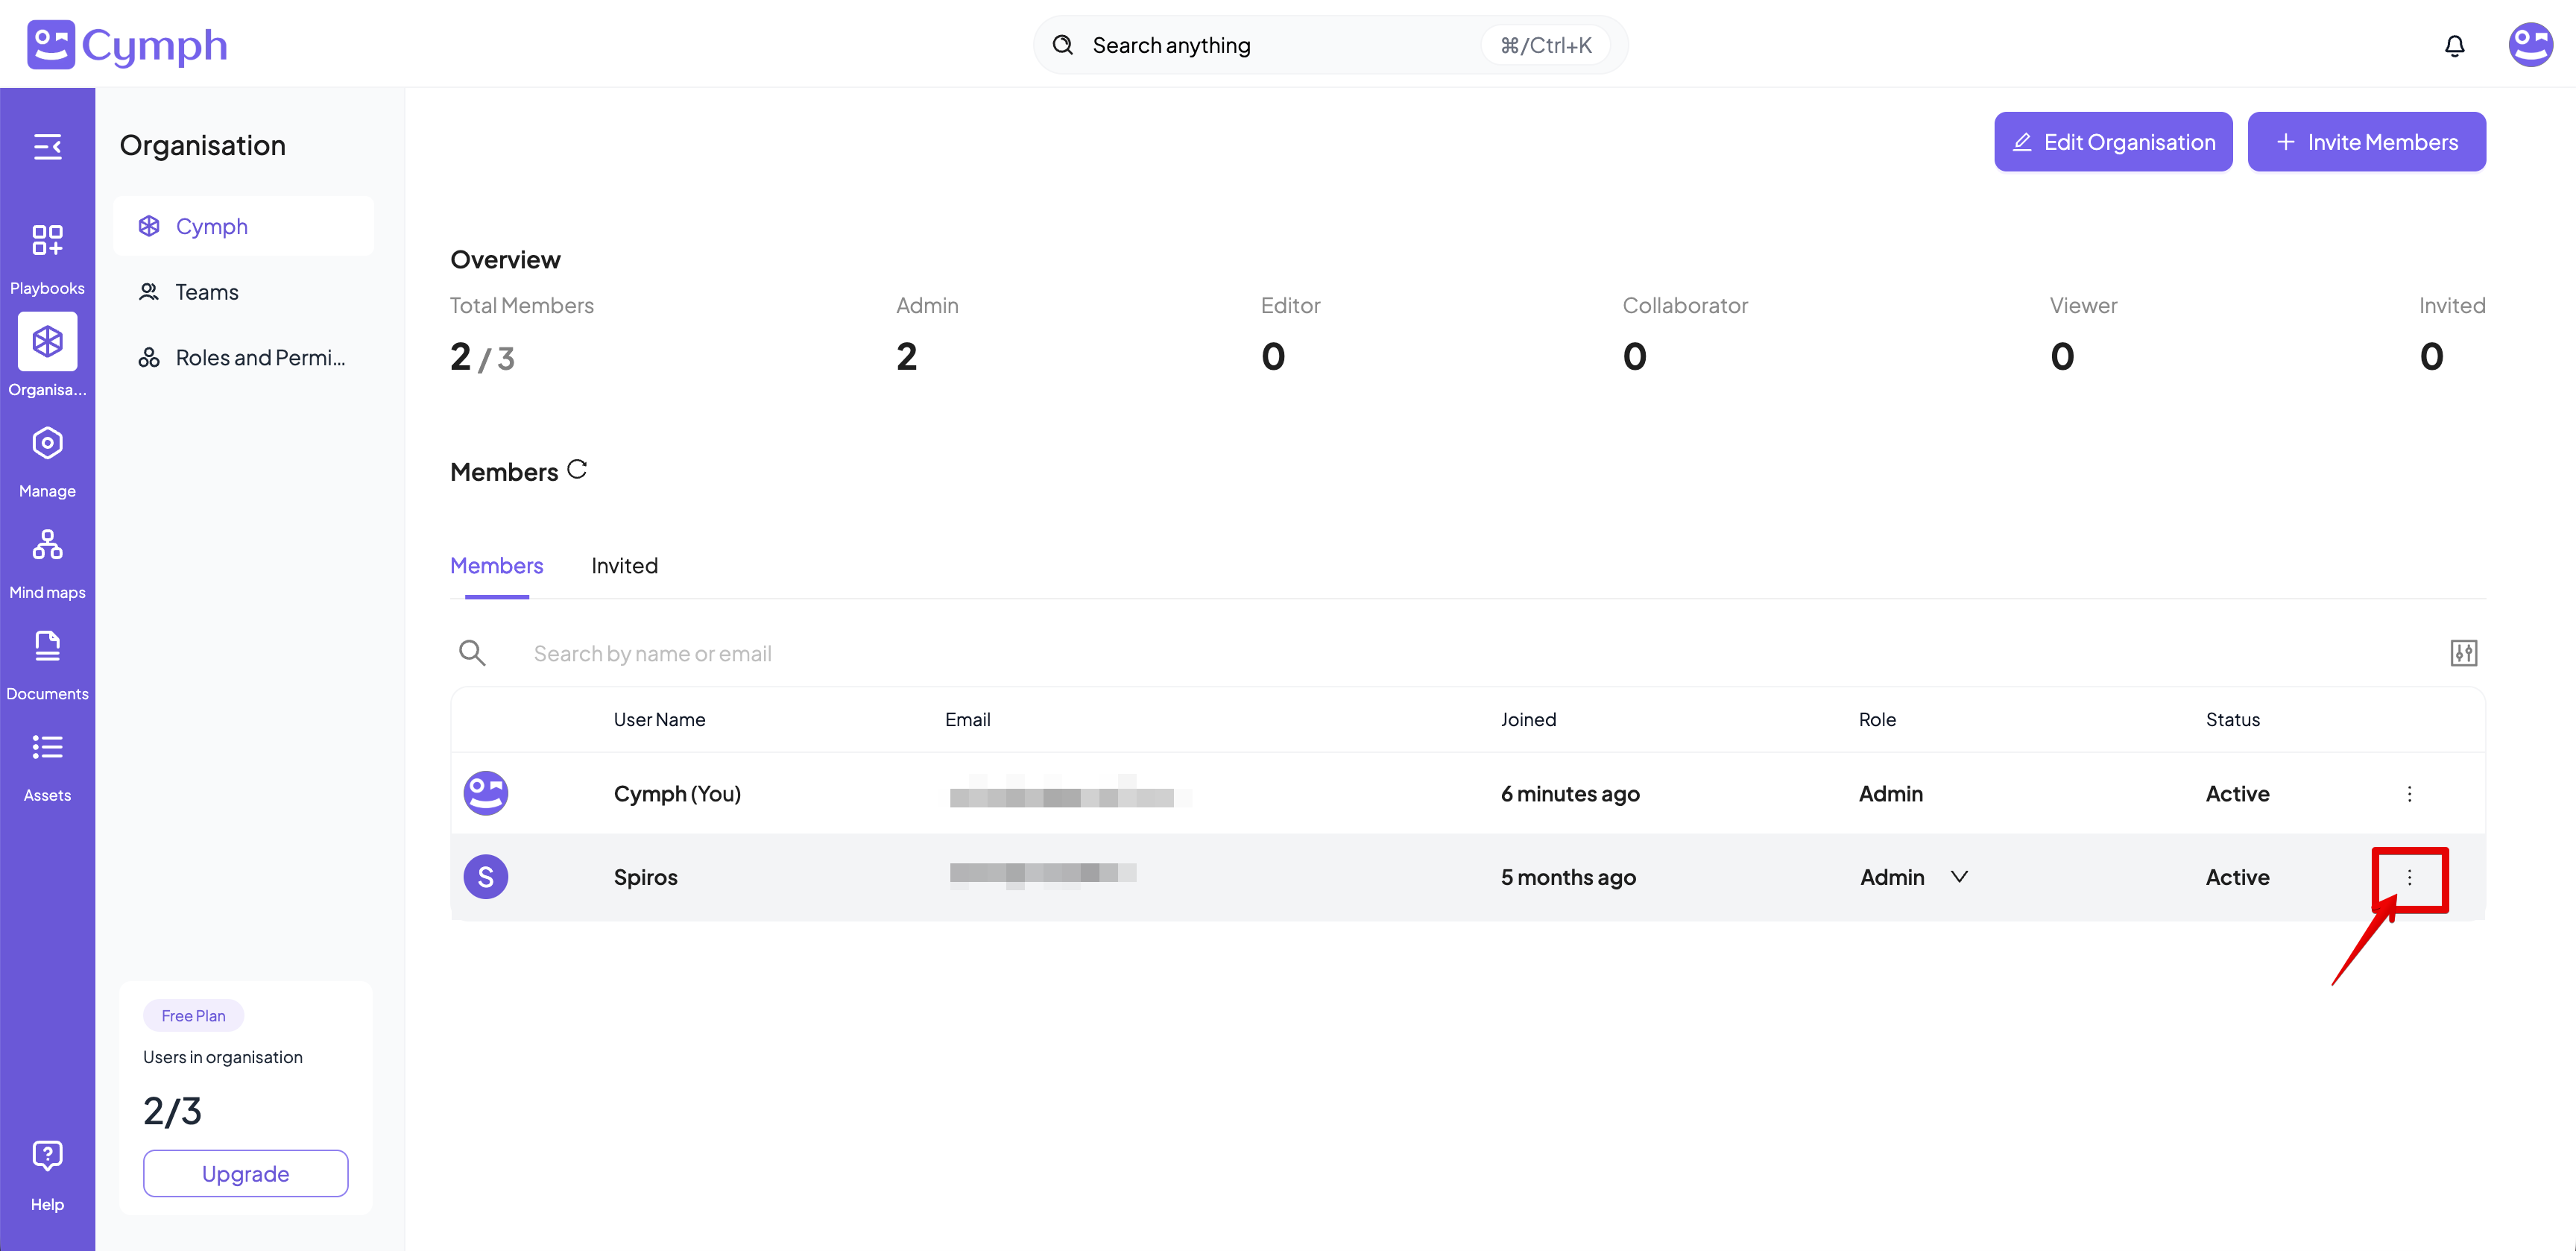Click the Upgrade plan button
Viewport: 2576px width, 1251px height.
(245, 1173)
